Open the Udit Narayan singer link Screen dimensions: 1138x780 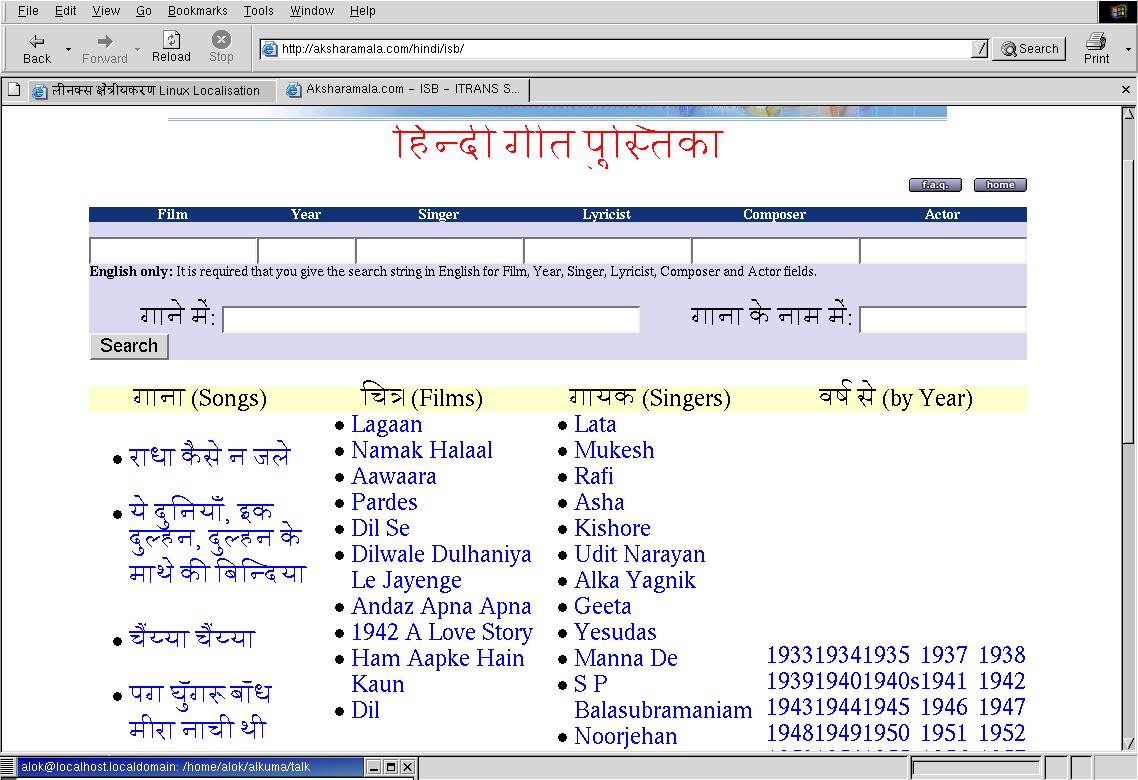click(639, 554)
